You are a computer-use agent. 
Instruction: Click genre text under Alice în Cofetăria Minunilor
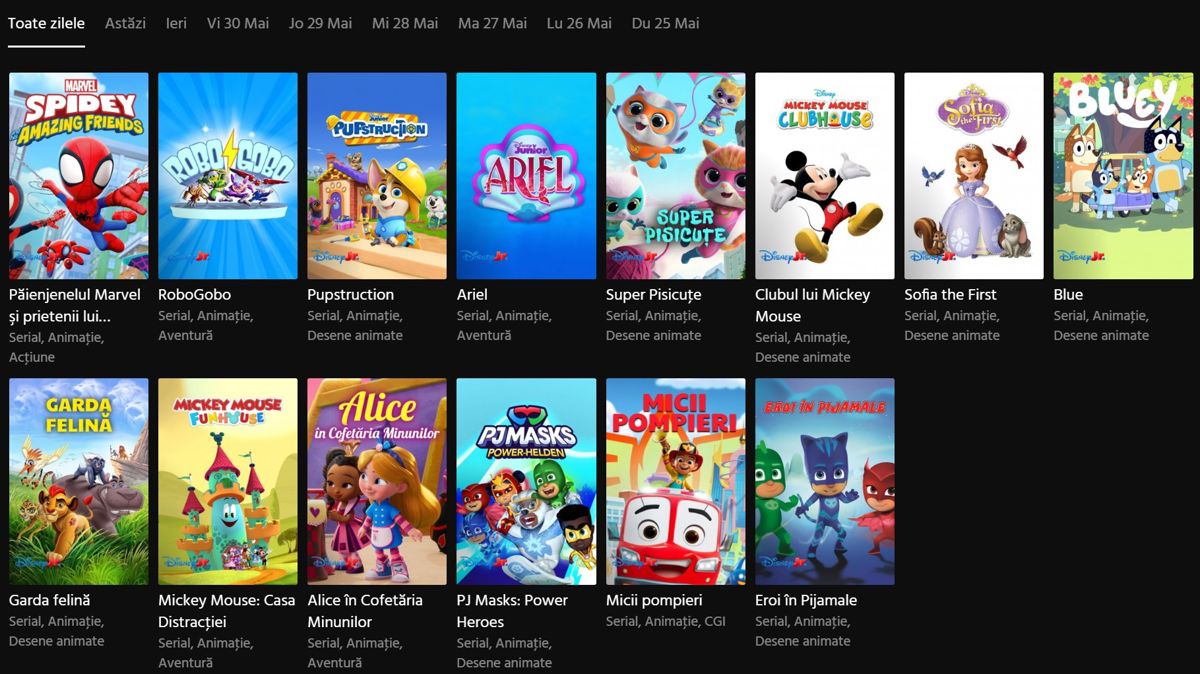(x=356, y=652)
